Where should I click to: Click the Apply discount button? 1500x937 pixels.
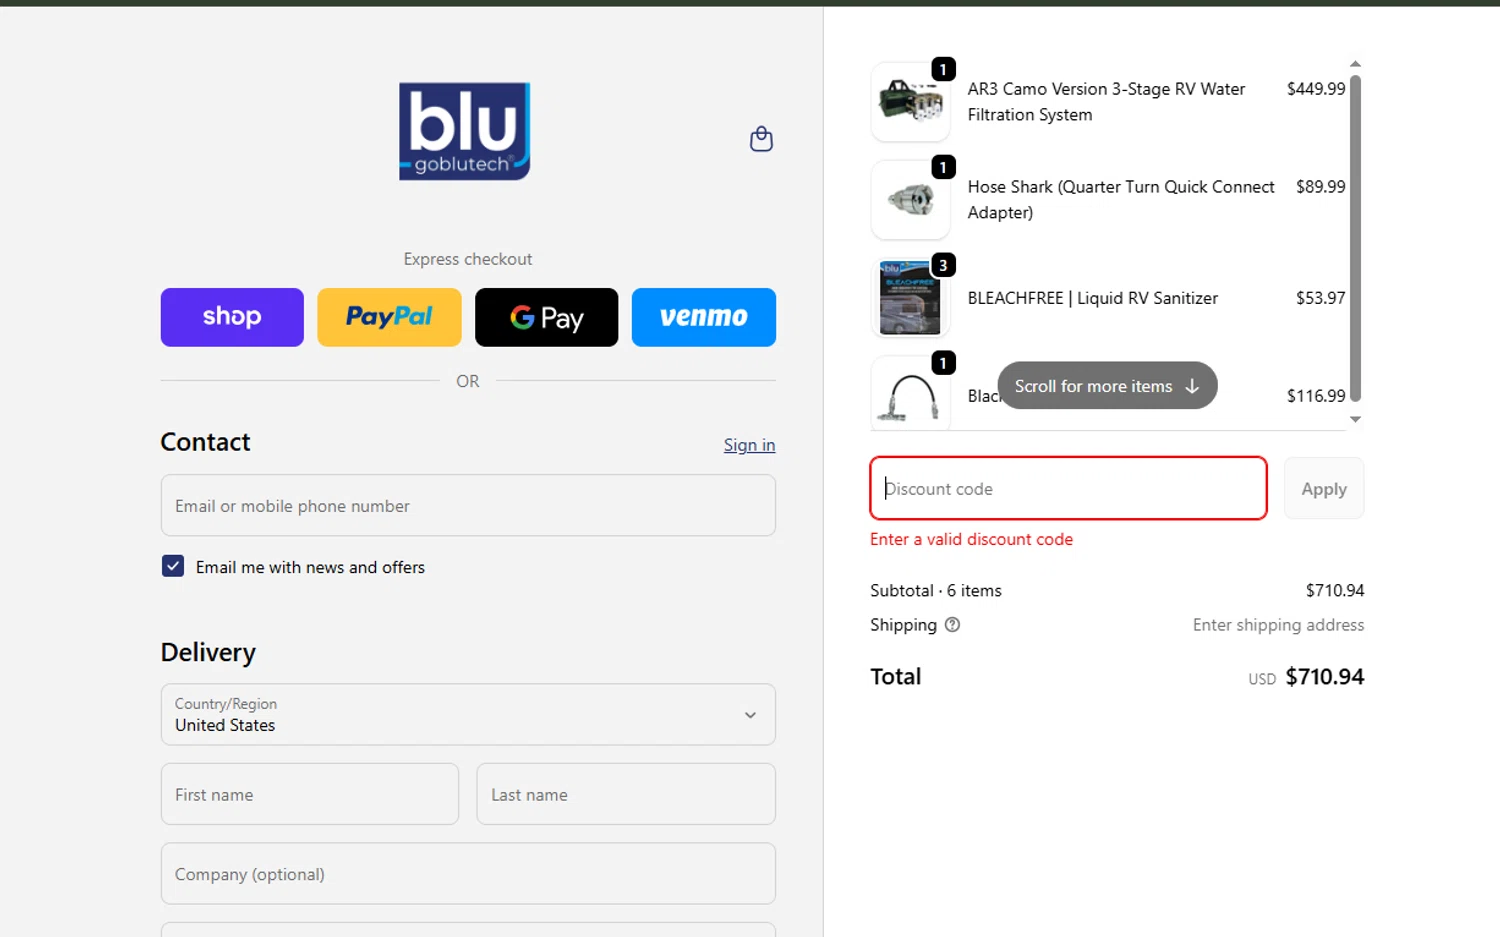pyautogui.click(x=1324, y=488)
